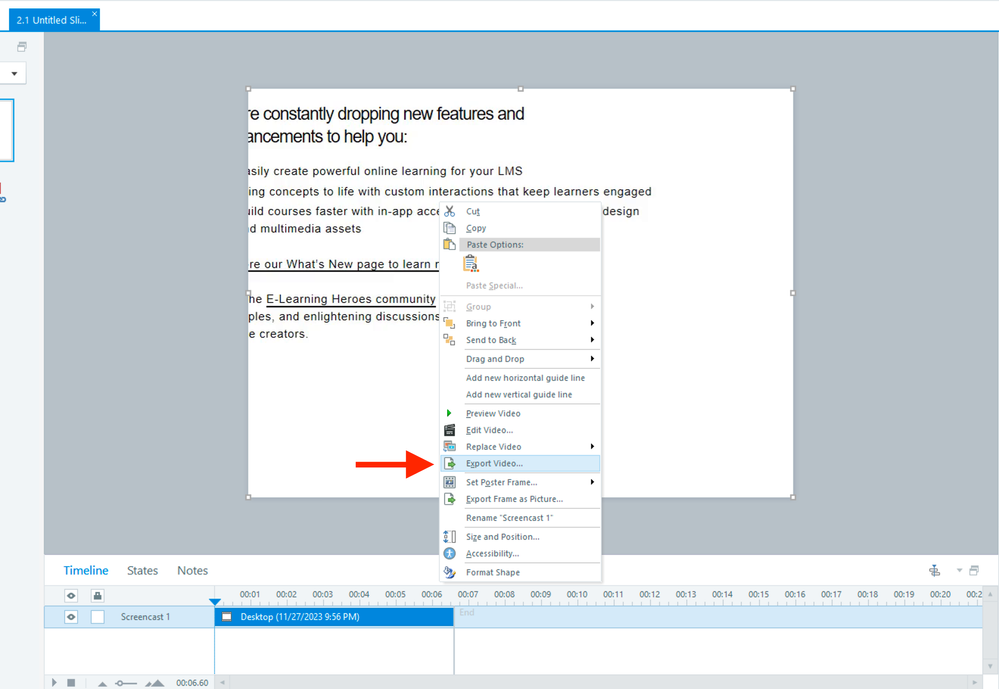999x689 pixels.
Task: Choose Add new vertical guide line
Action: click(x=521, y=395)
